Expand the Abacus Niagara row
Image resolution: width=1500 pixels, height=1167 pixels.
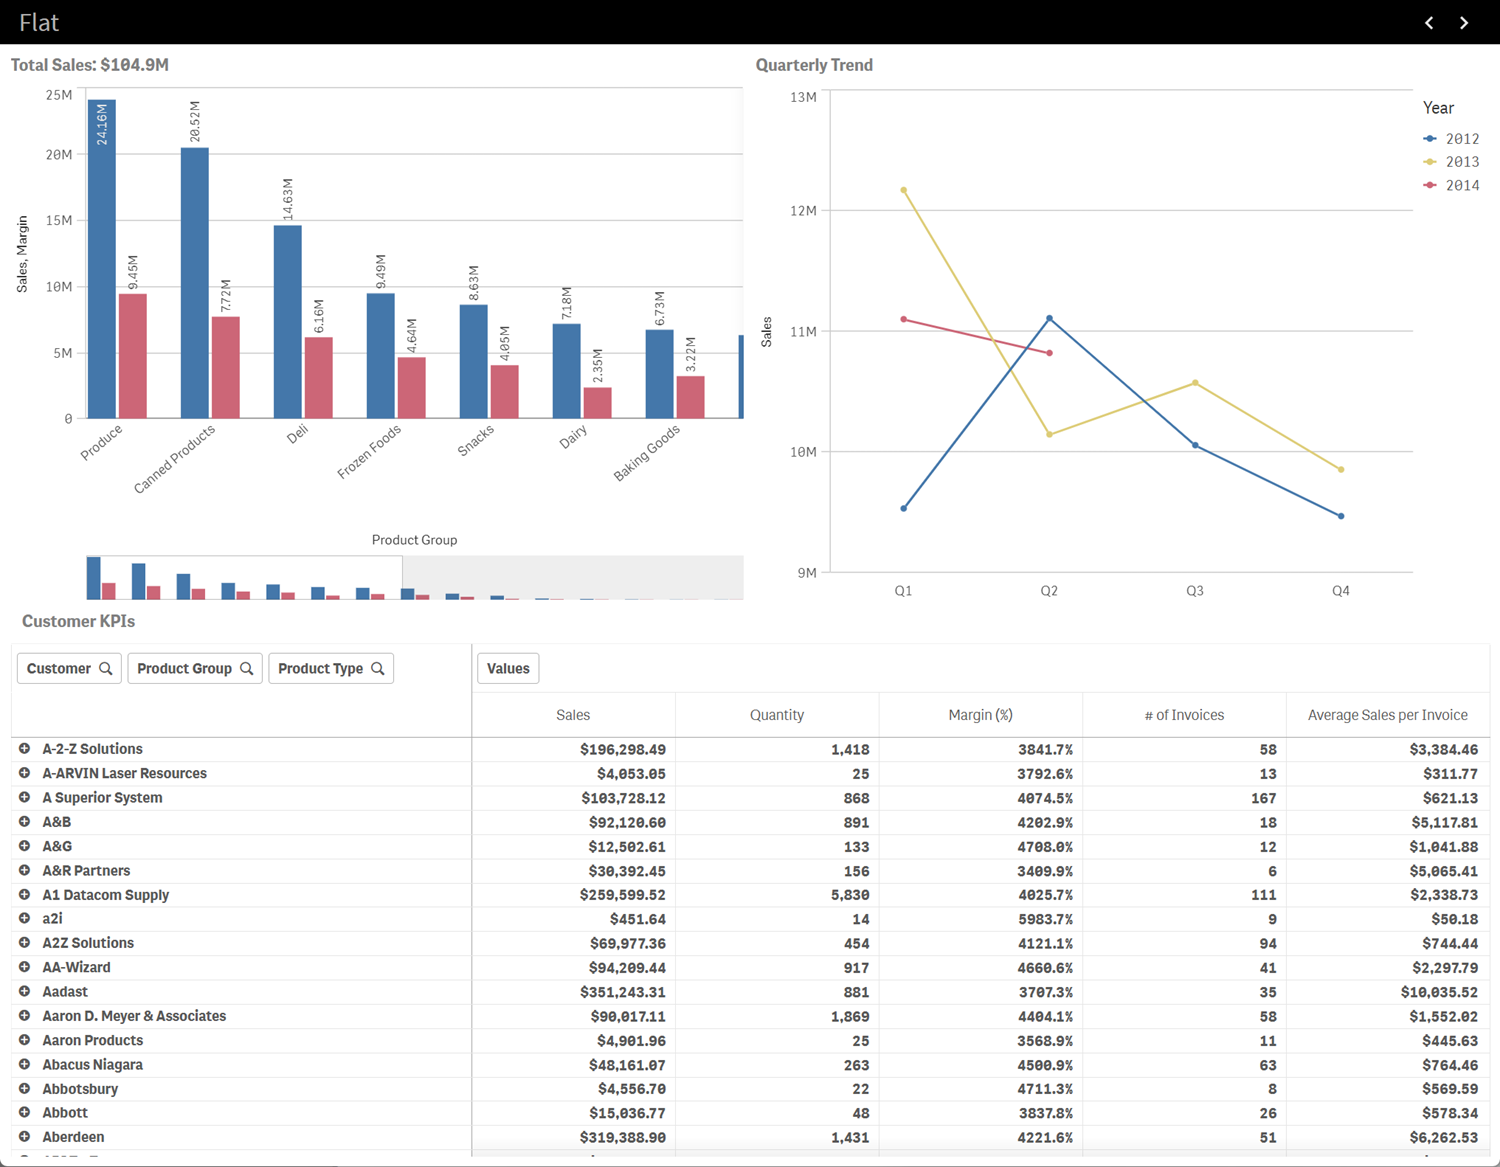pos(25,1064)
